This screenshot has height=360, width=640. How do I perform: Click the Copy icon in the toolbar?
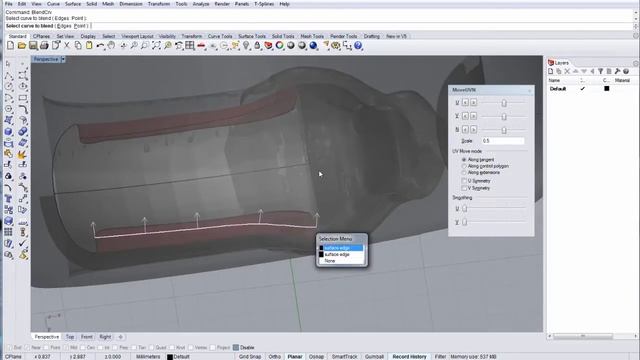[x=78, y=46]
